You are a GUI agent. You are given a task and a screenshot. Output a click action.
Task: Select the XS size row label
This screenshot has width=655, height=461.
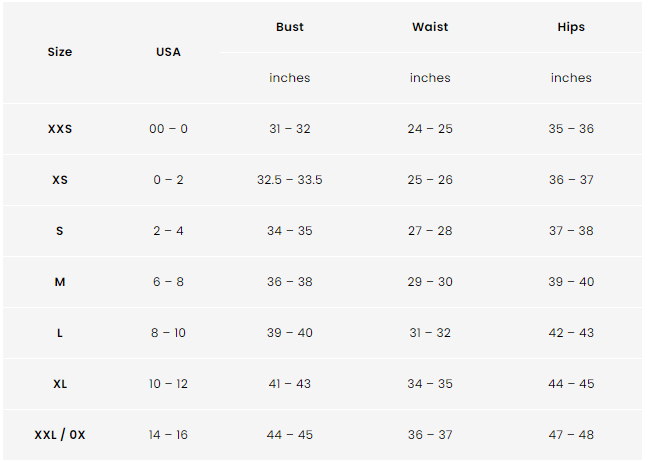click(60, 180)
